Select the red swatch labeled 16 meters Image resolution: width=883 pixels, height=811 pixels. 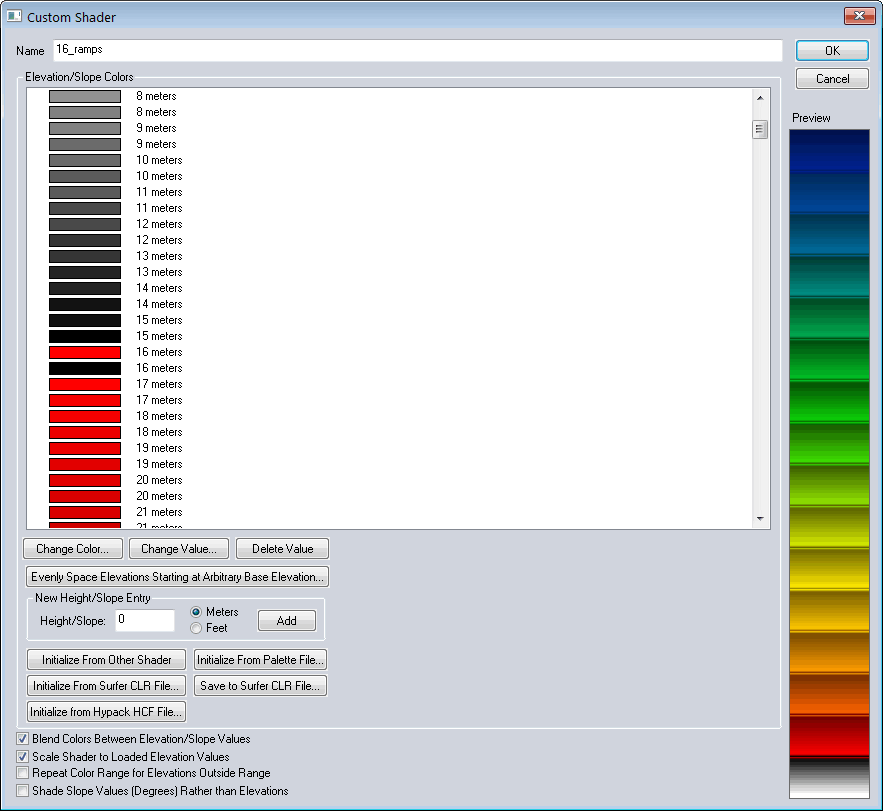tap(85, 352)
